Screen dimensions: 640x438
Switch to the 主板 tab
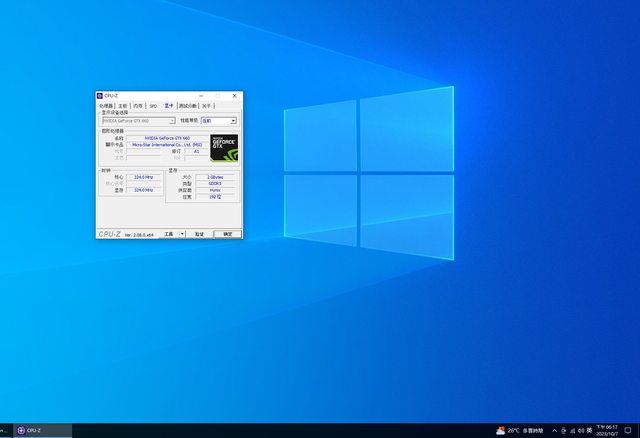pos(123,105)
